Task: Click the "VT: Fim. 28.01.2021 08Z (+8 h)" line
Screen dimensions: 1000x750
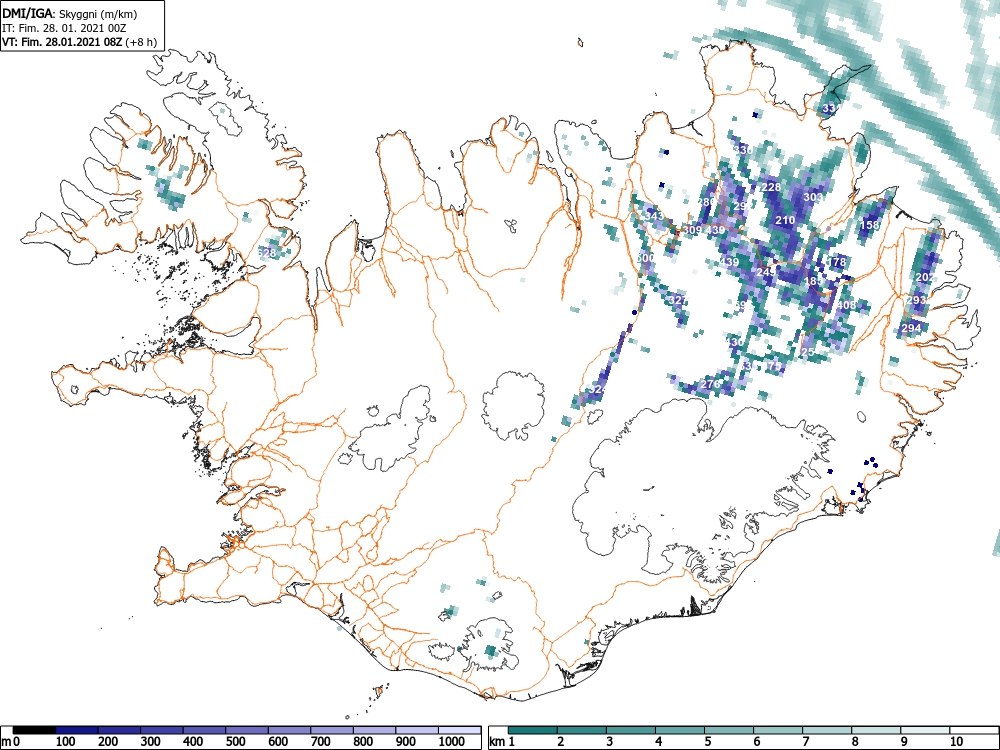Action: coord(79,42)
